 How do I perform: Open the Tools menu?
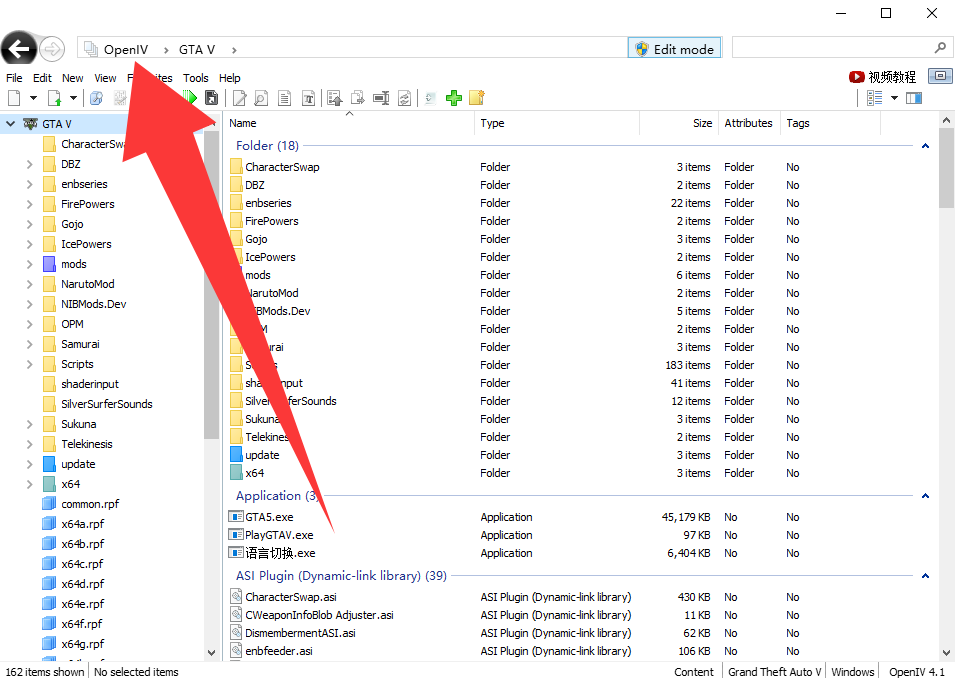(x=196, y=78)
